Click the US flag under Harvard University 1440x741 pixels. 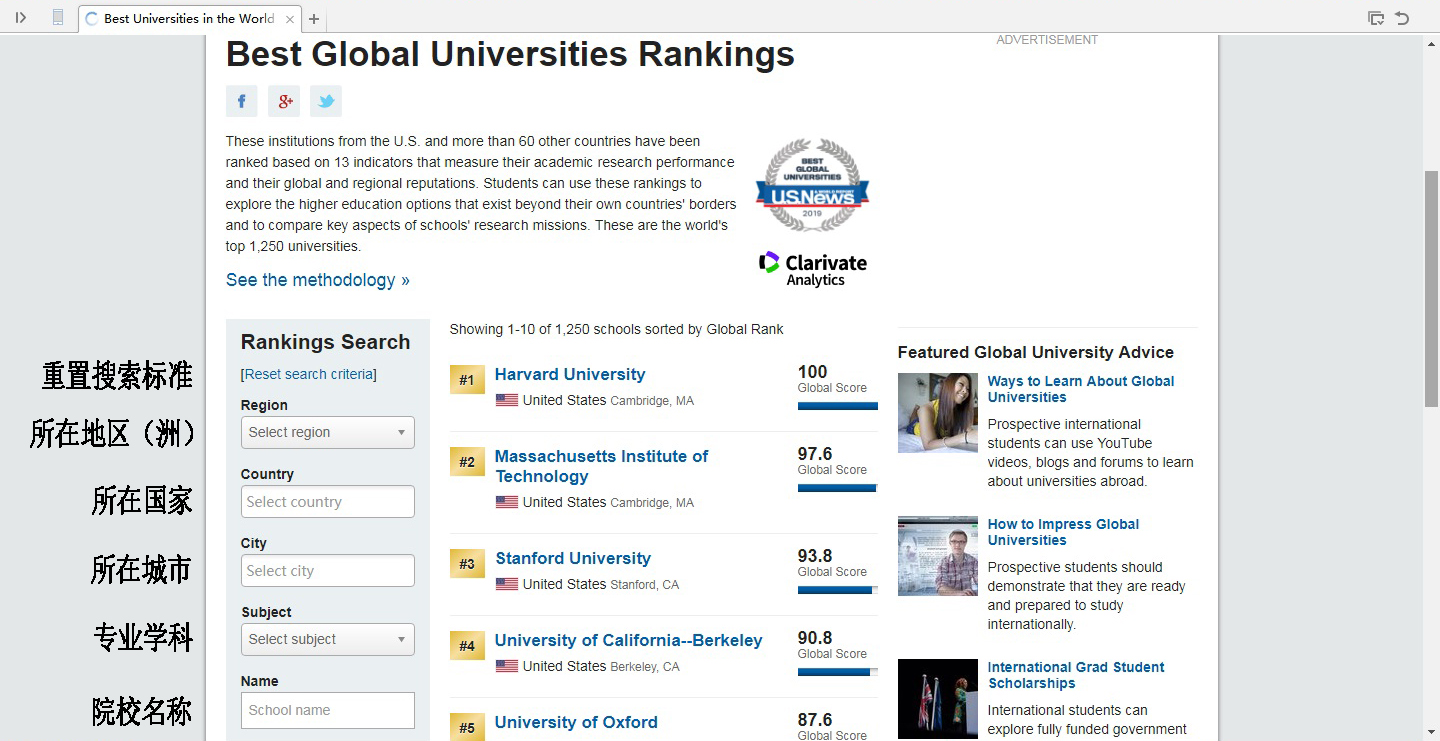pos(507,400)
